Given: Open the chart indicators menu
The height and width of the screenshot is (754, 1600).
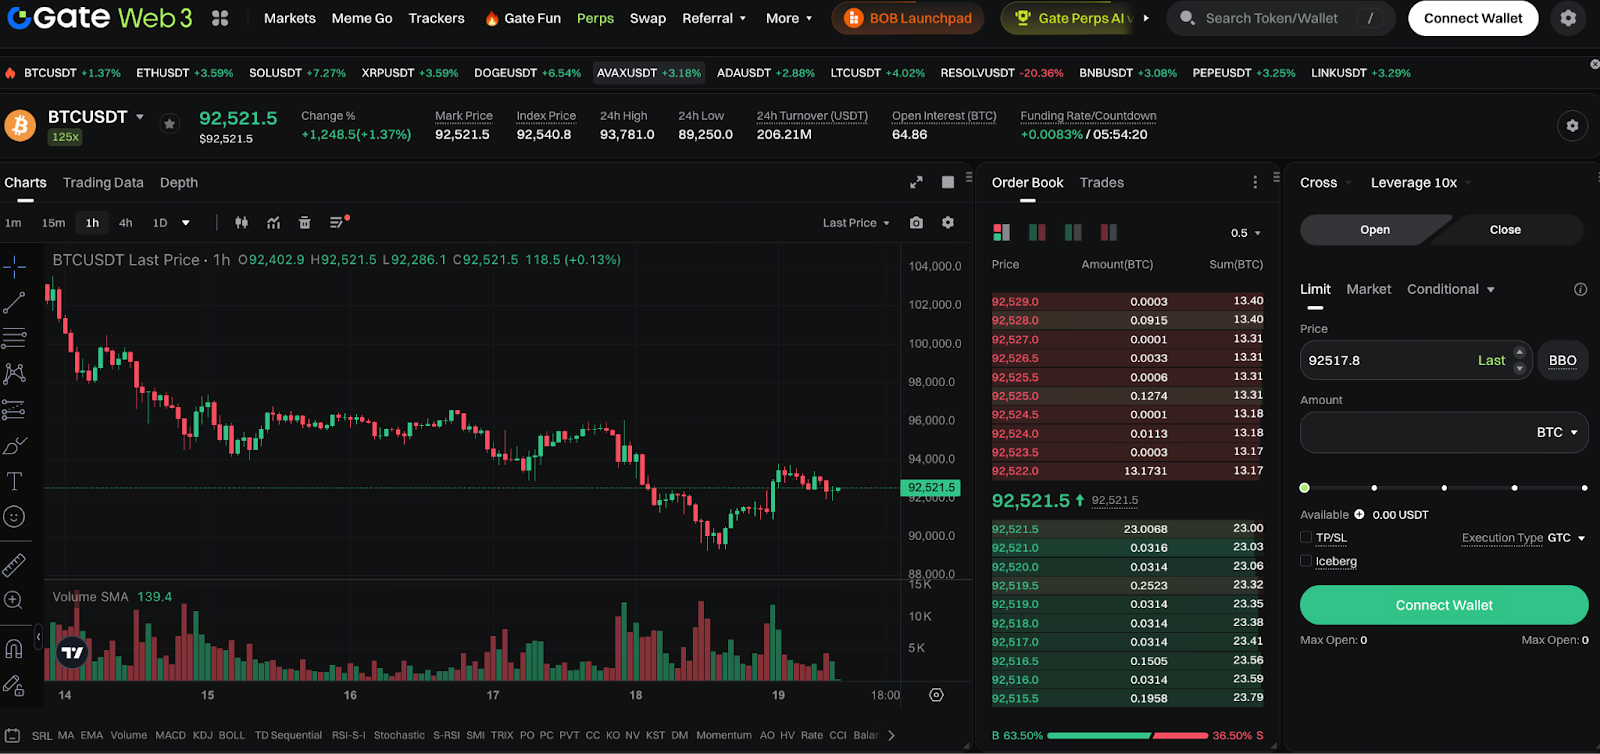Looking at the screenshot, I should 273,223.
